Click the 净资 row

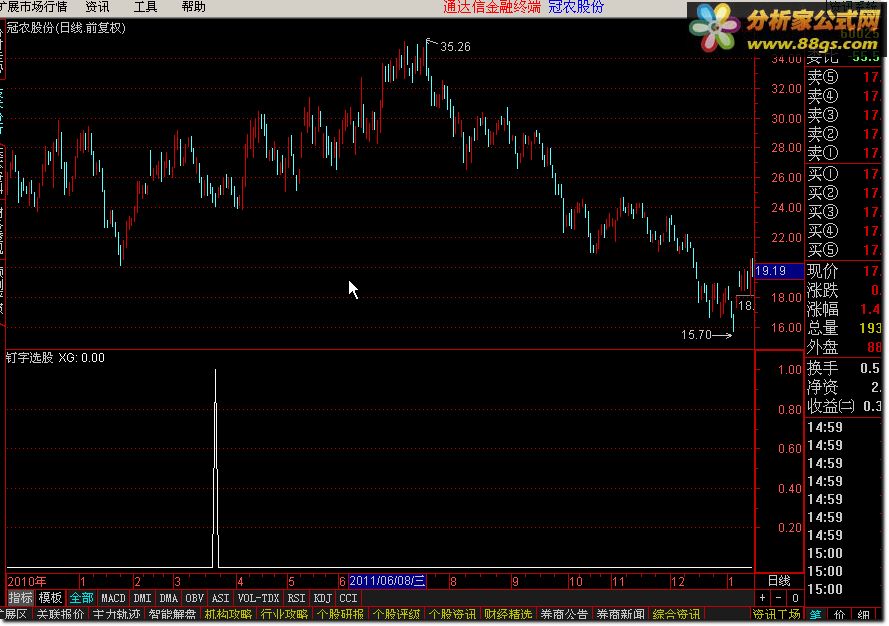844,387
